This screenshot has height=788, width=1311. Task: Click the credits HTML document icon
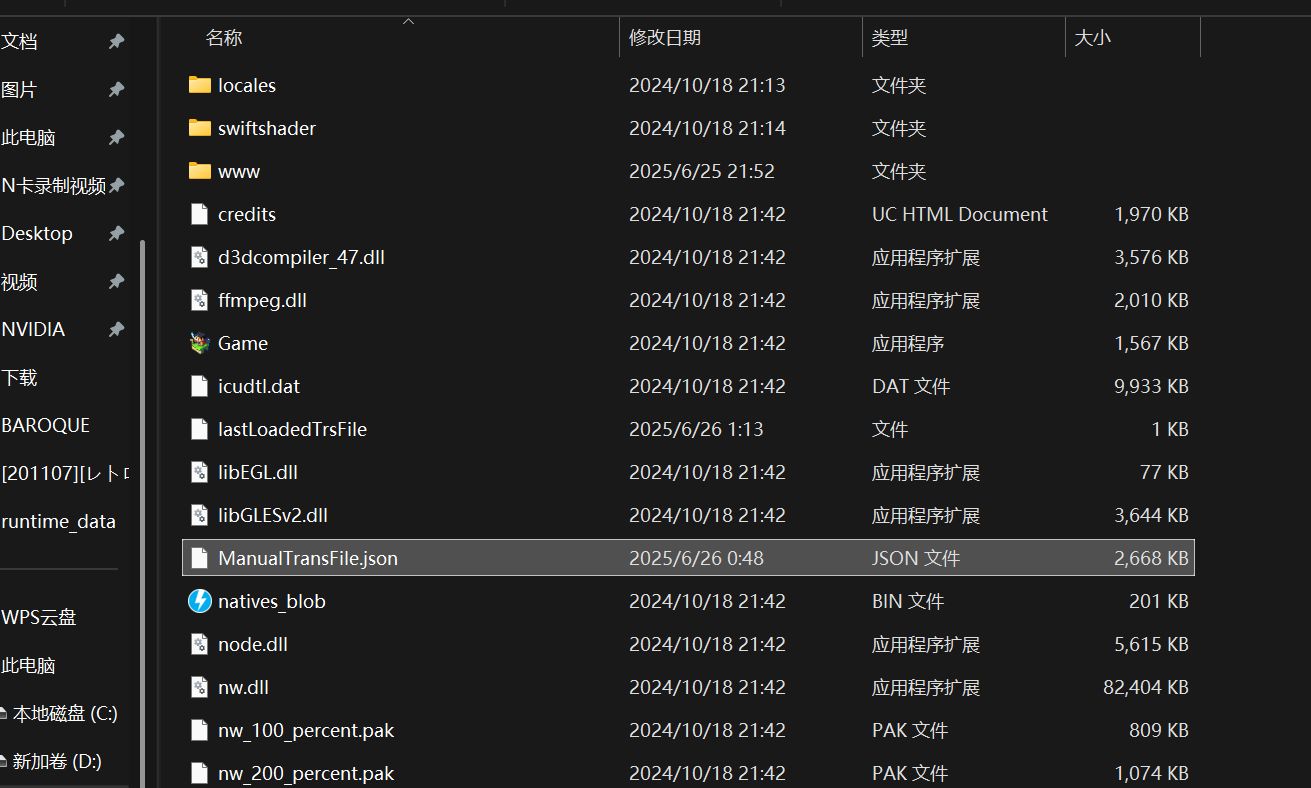pyautogui.click(x=200, y=214)
